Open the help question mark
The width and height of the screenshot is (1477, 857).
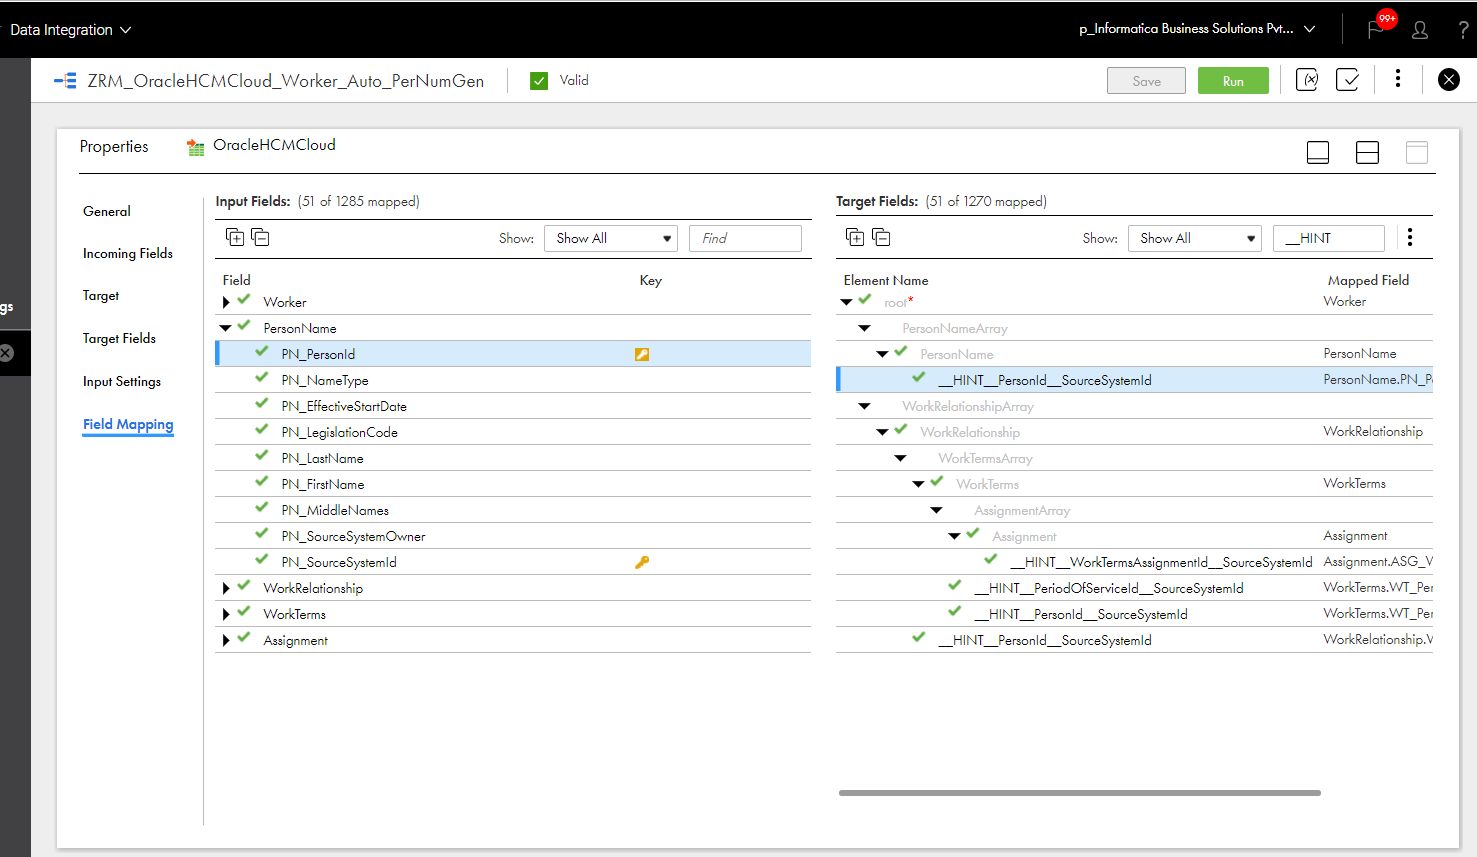[x=1464, y=30]
